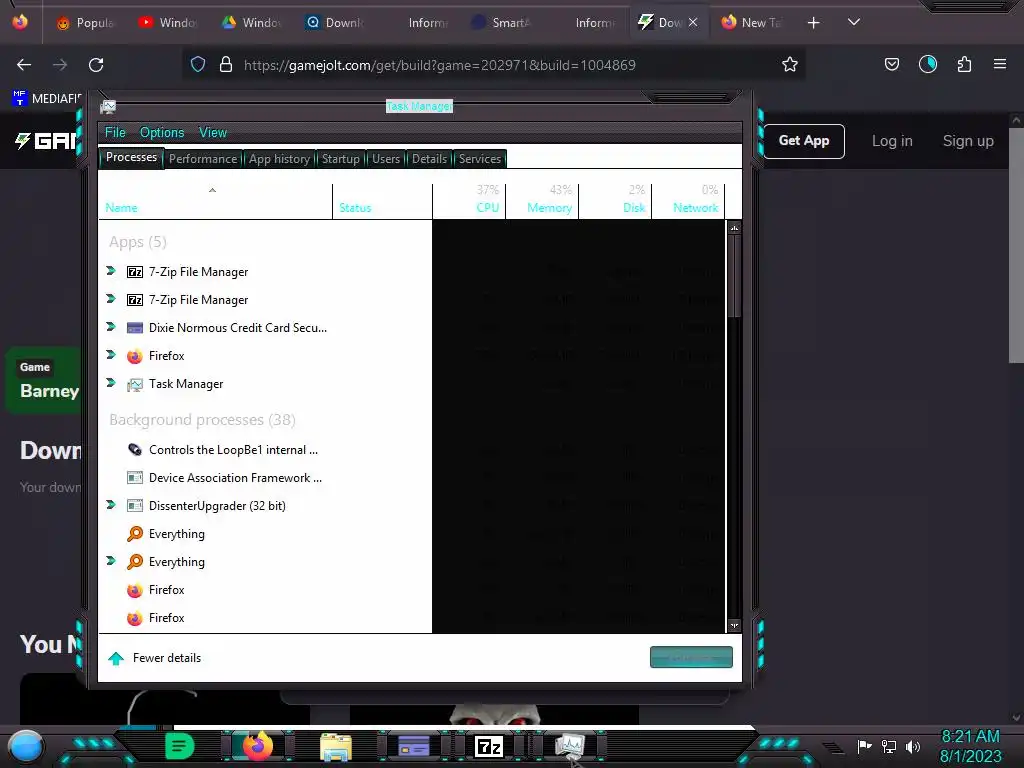Expand the Firefox app process group
The height and width of the screenshot is (768, 1024).
(x=110, y=355)
